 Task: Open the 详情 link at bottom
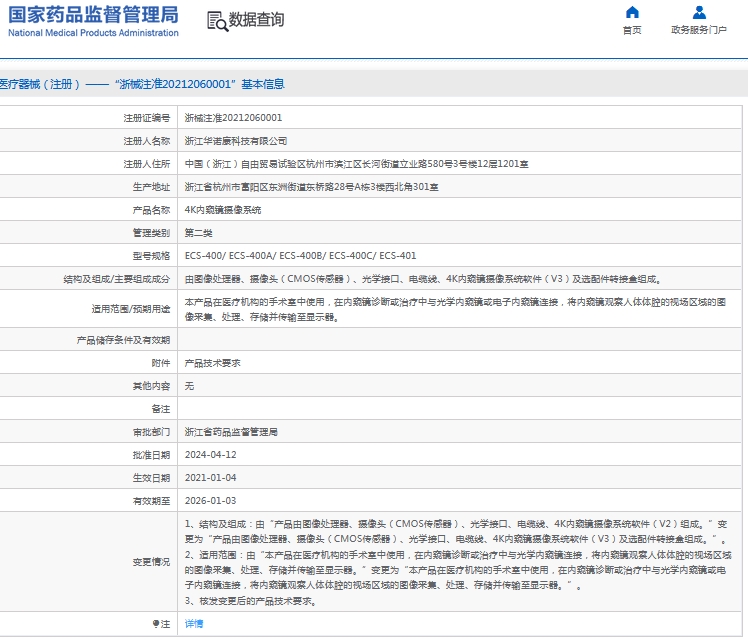click(x=194, y=624)
